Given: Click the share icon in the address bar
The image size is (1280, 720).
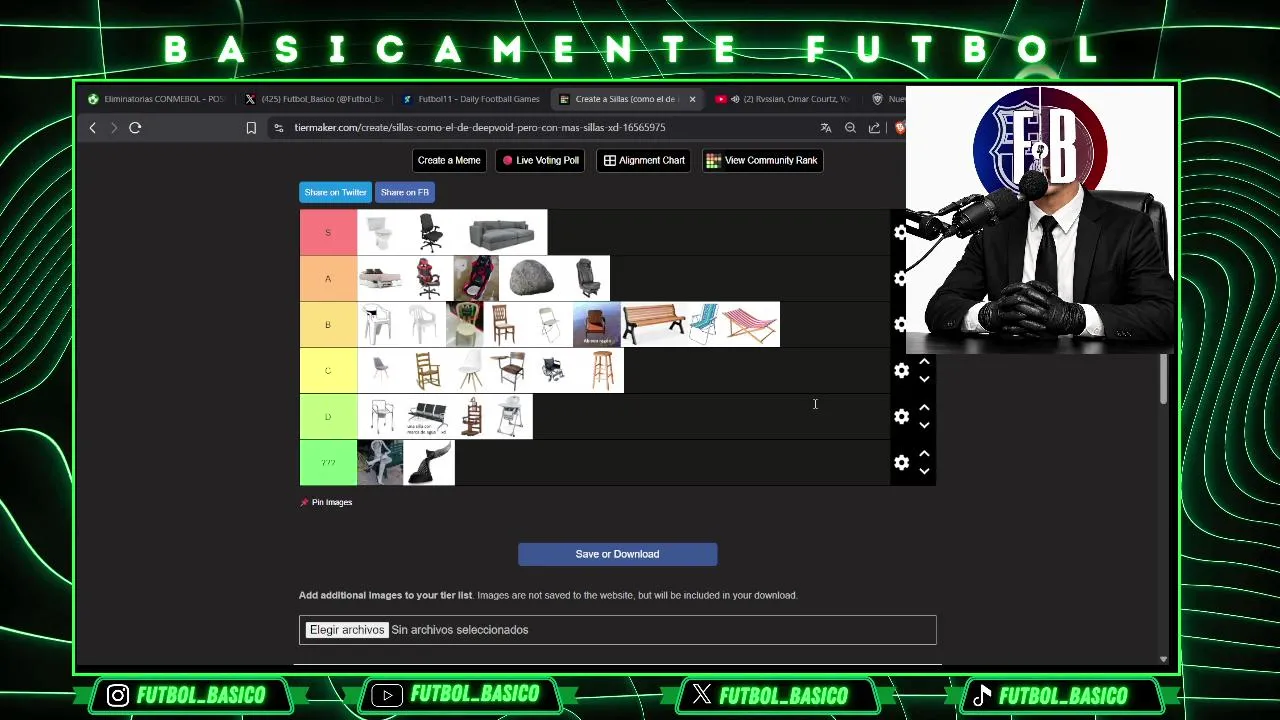Looking at the screenshot, I should pos(874,128).
